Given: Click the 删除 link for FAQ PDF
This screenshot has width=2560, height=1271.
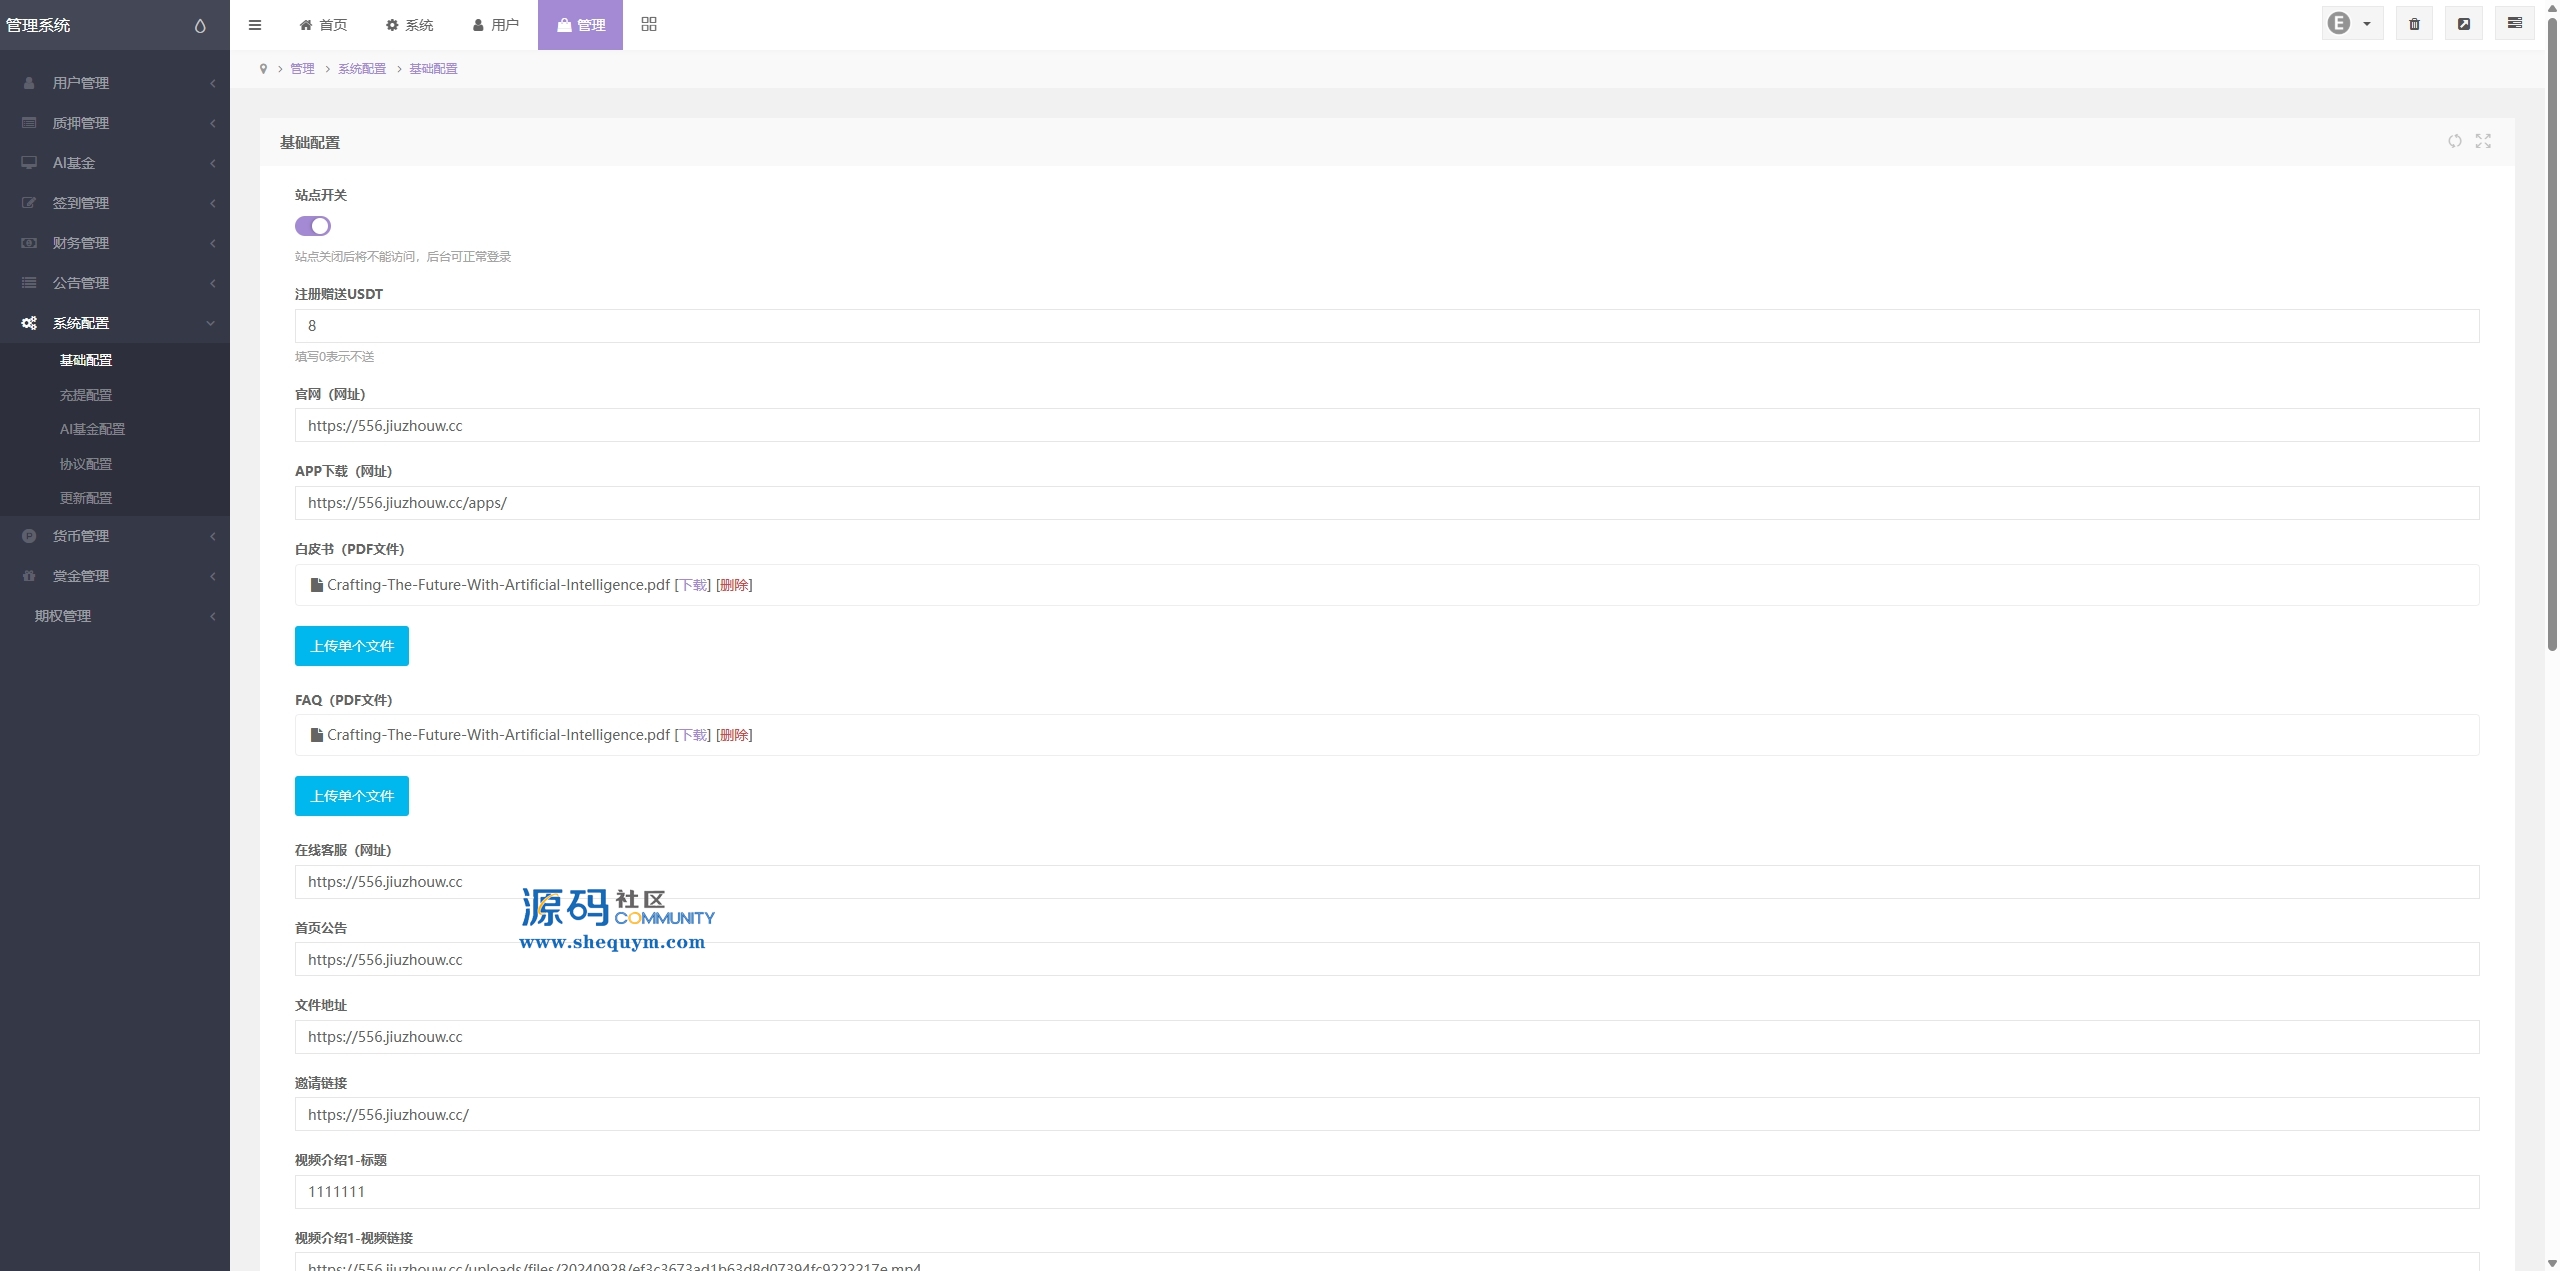Looking at the screenshot, I should [734, 735].
